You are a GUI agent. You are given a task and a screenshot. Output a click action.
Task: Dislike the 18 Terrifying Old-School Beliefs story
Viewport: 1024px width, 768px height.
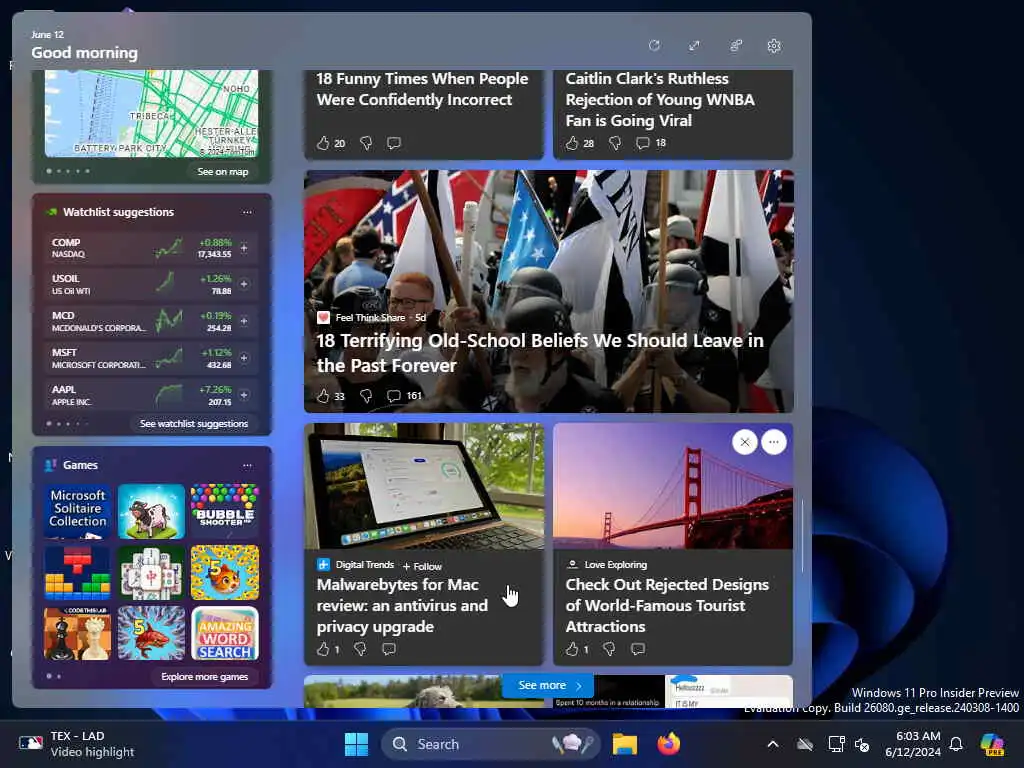pyautogui.click(x=366, y=396)
